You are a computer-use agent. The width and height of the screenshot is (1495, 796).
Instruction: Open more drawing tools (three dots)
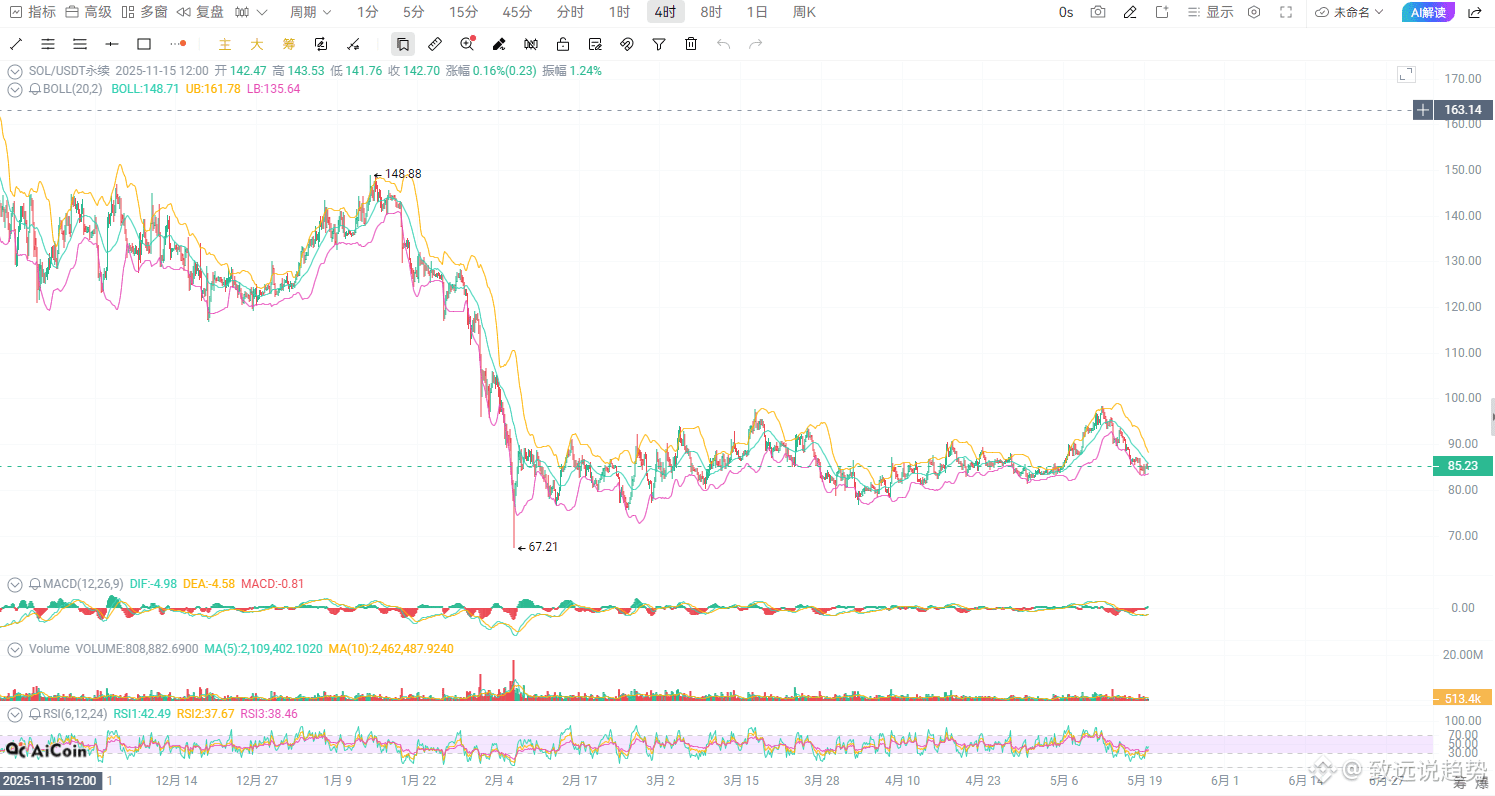(x=178, y=44)
